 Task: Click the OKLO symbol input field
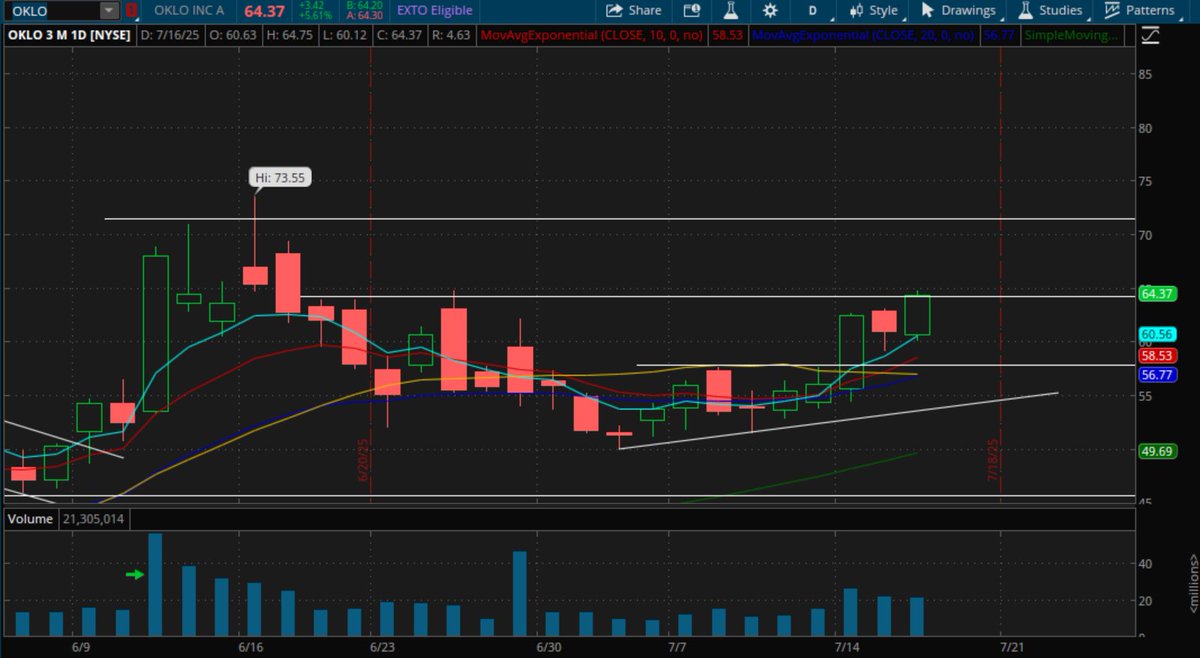point(52,11)
